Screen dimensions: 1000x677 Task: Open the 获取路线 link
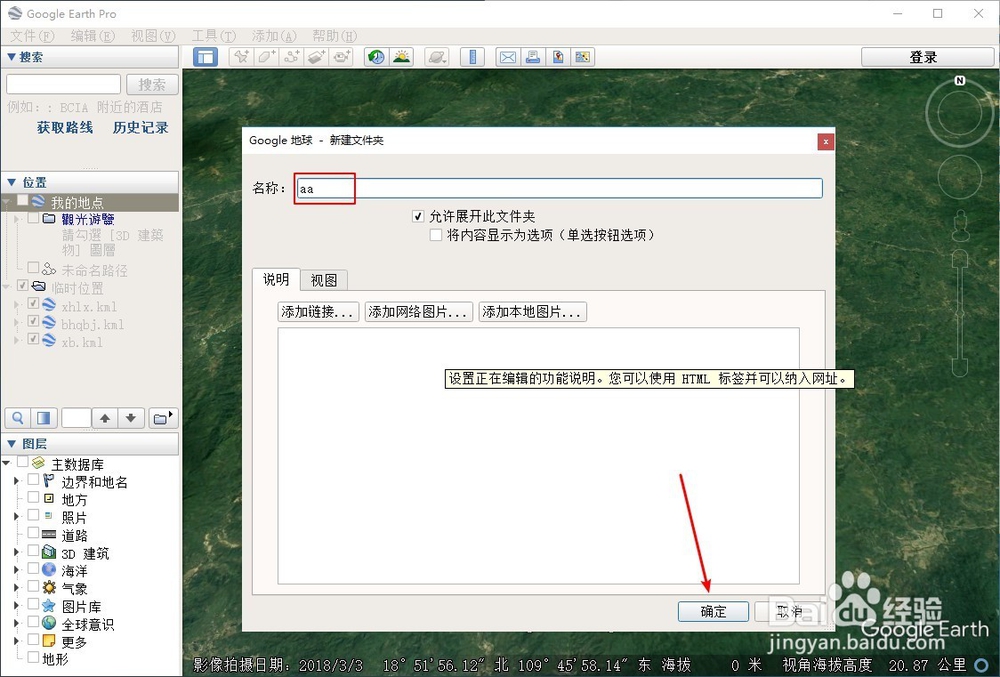[x=64, y=127]
